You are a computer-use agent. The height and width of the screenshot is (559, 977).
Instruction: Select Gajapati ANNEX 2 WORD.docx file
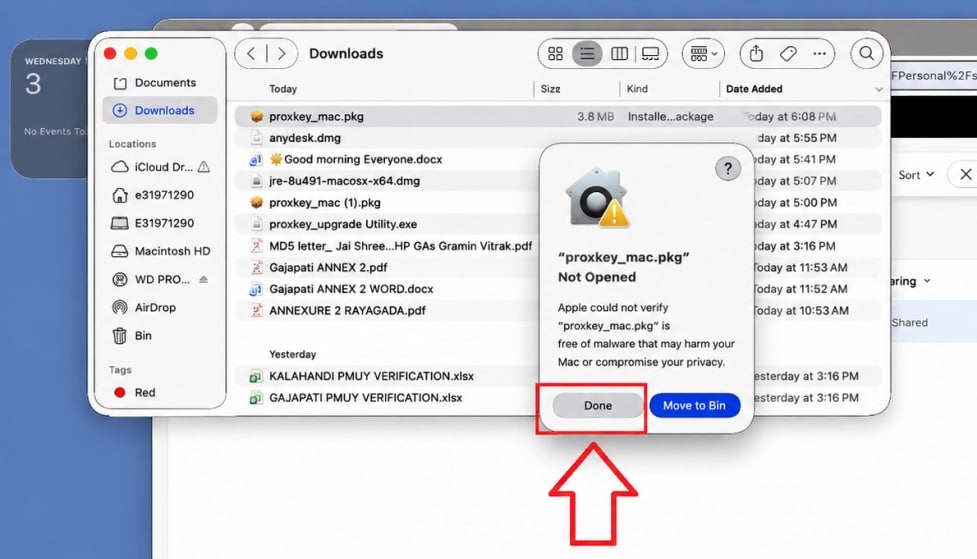(x=351, y=289)
